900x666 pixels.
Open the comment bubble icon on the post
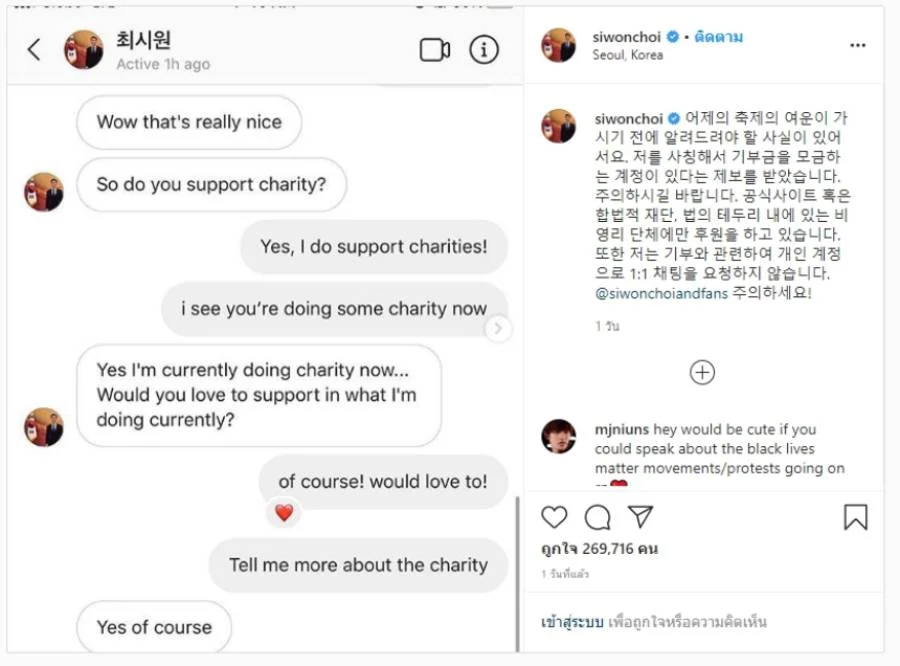point(598,517)
